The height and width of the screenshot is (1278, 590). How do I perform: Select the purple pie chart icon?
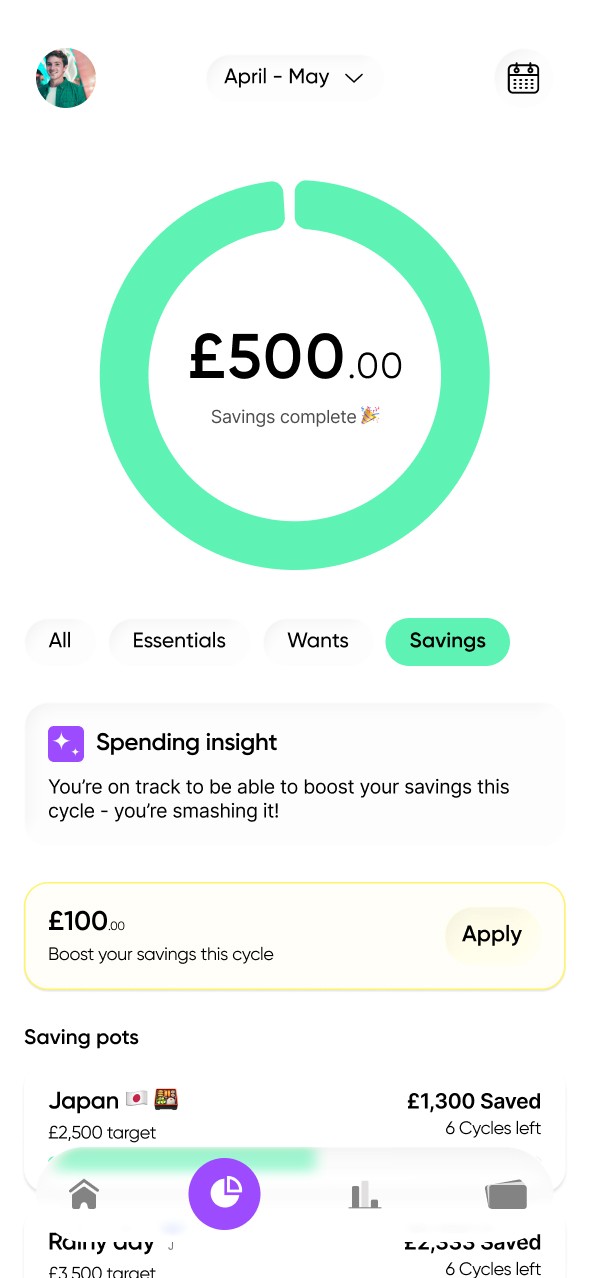pyautogui.click(x=224, y=1194)
